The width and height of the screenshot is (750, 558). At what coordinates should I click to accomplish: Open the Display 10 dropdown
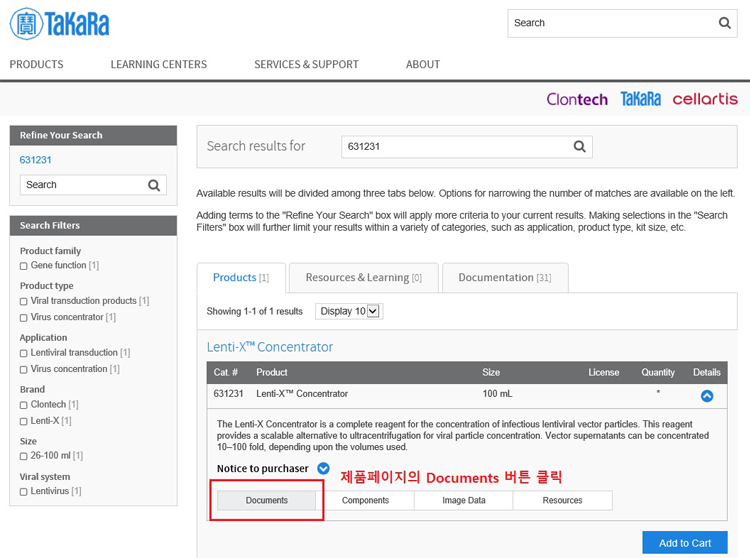pyautogui.click(x=349, y=311)
